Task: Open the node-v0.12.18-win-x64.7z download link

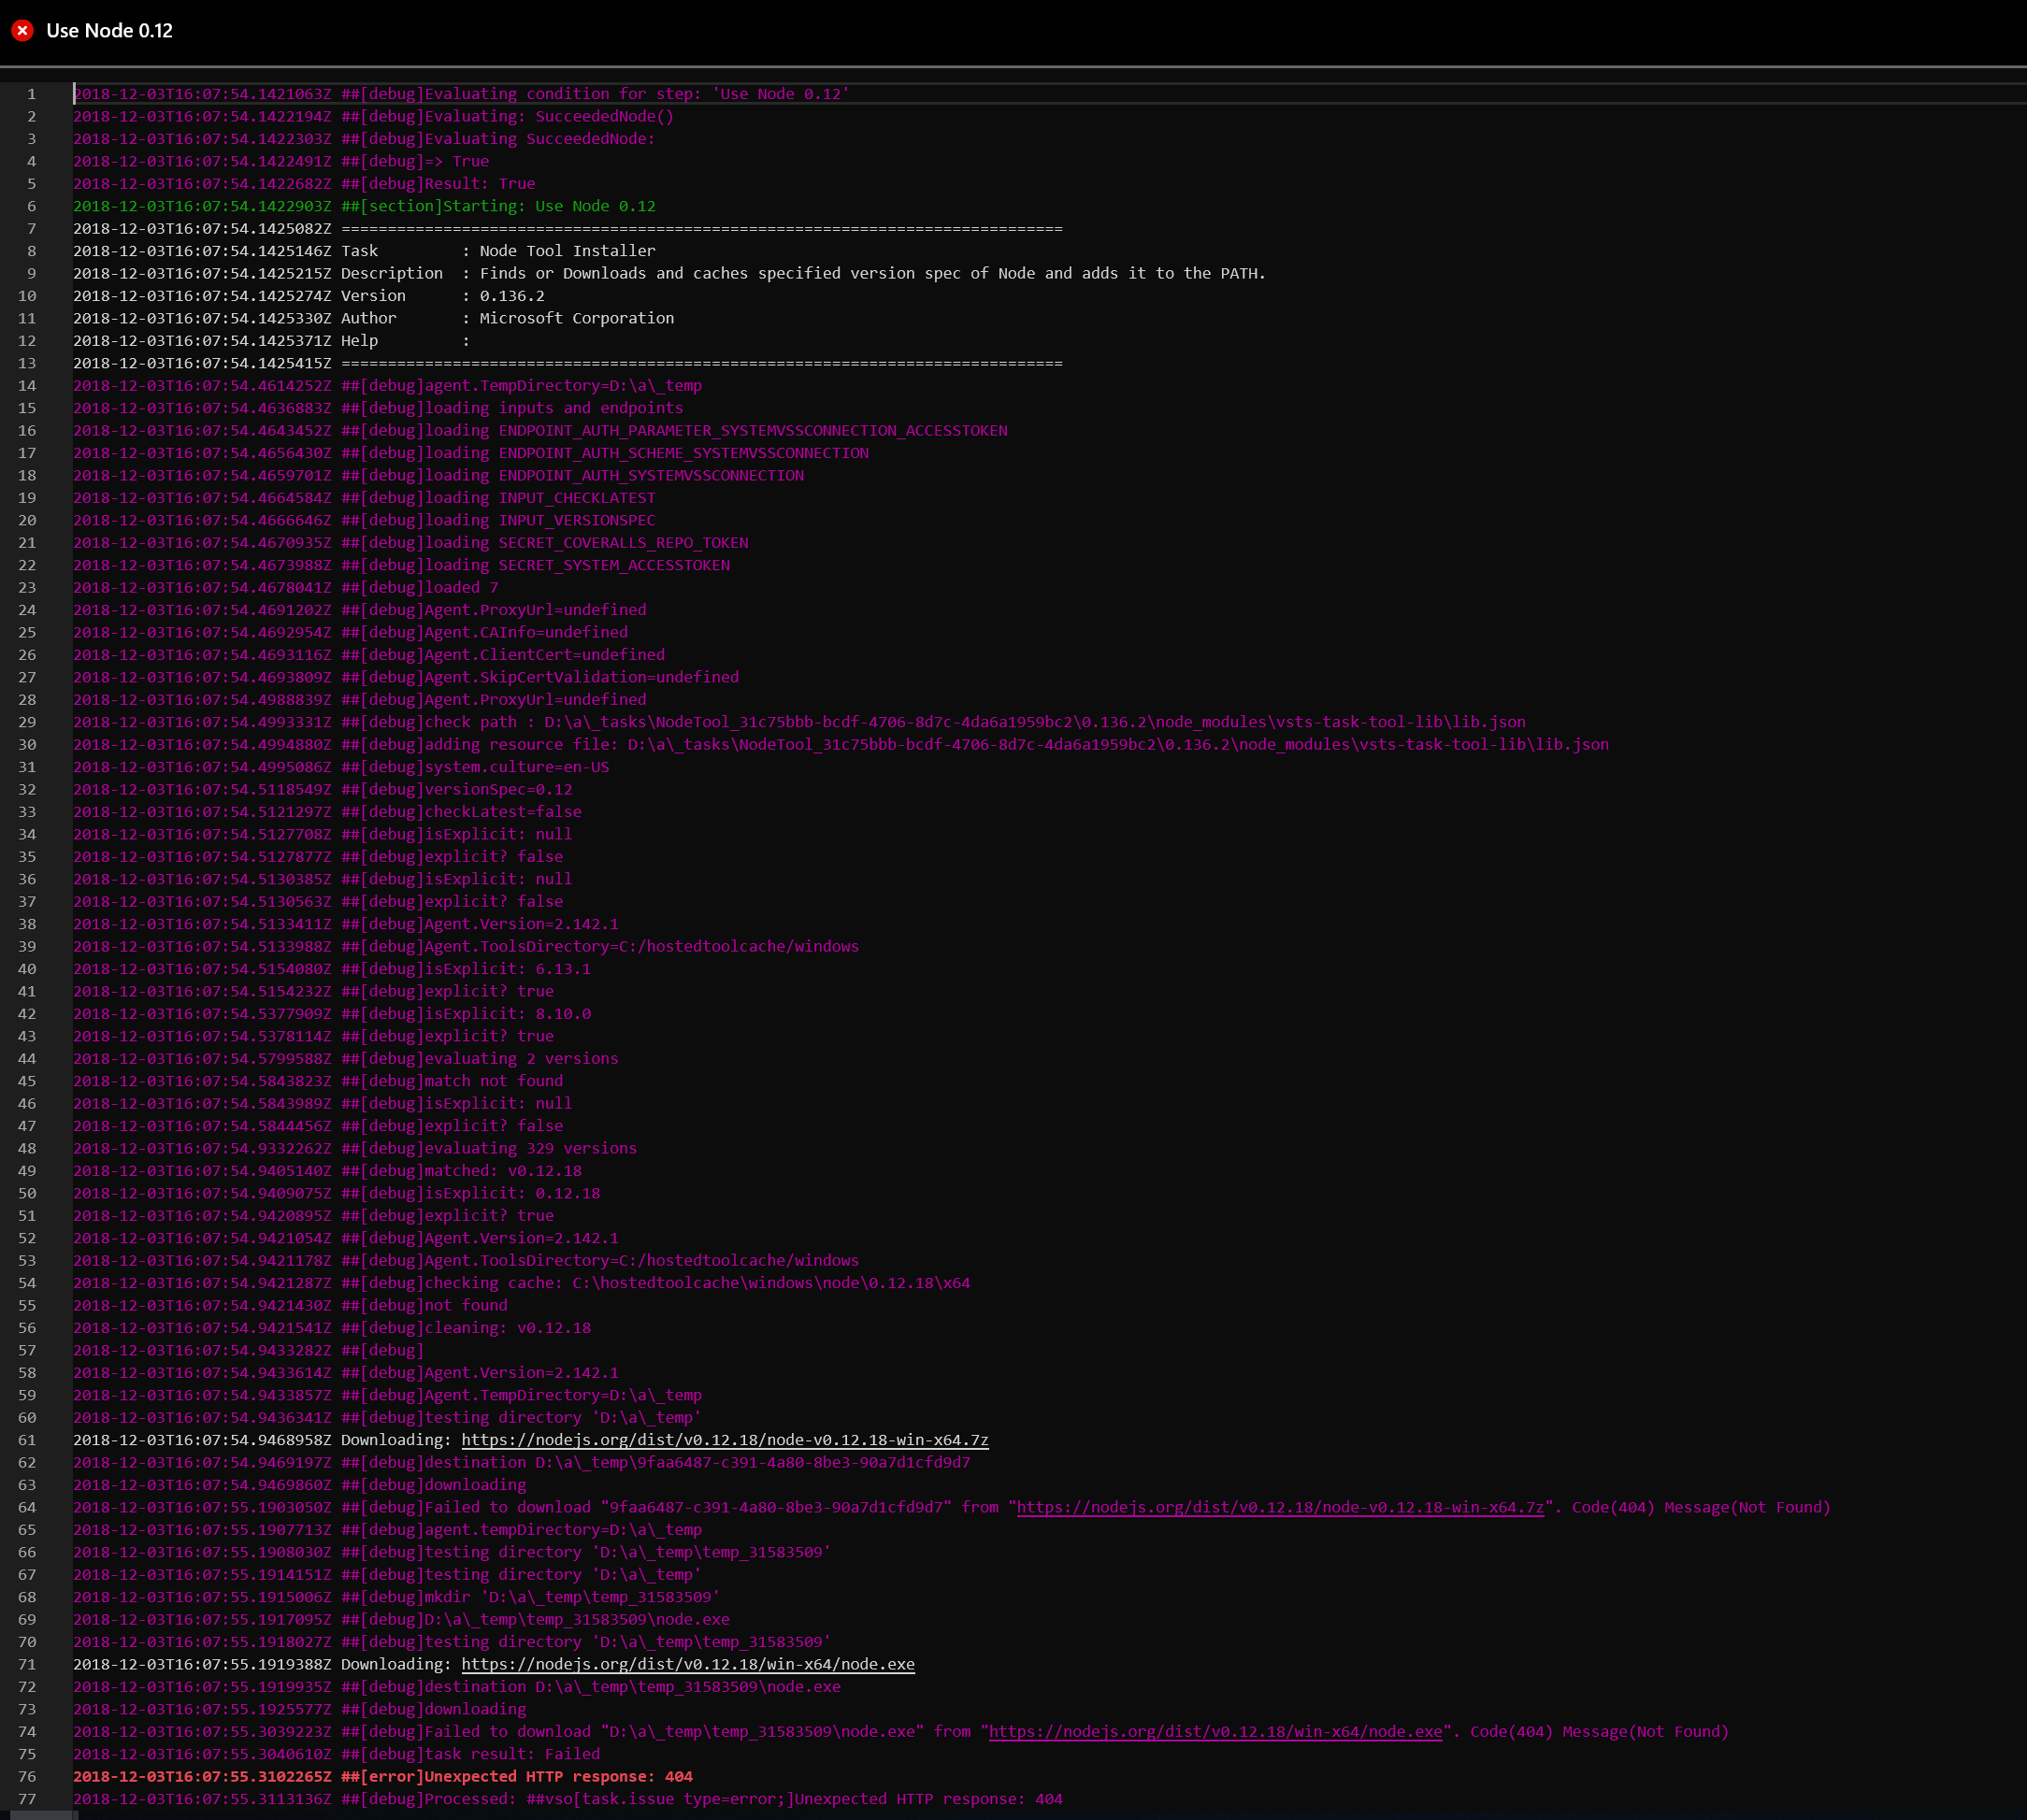Action: click(x=723, y=1440)
